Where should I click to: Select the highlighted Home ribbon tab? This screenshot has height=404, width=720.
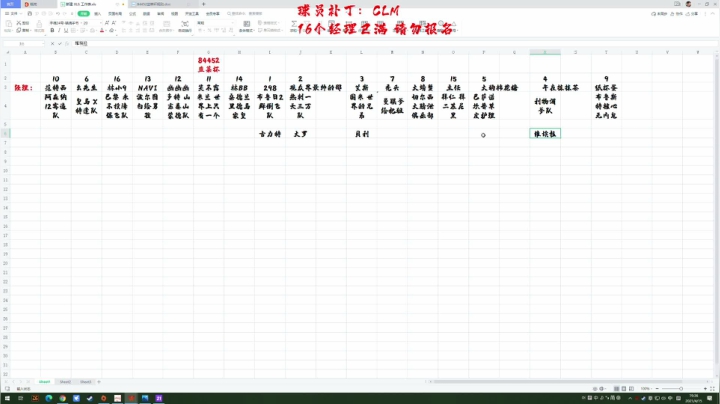pos(84,14)
